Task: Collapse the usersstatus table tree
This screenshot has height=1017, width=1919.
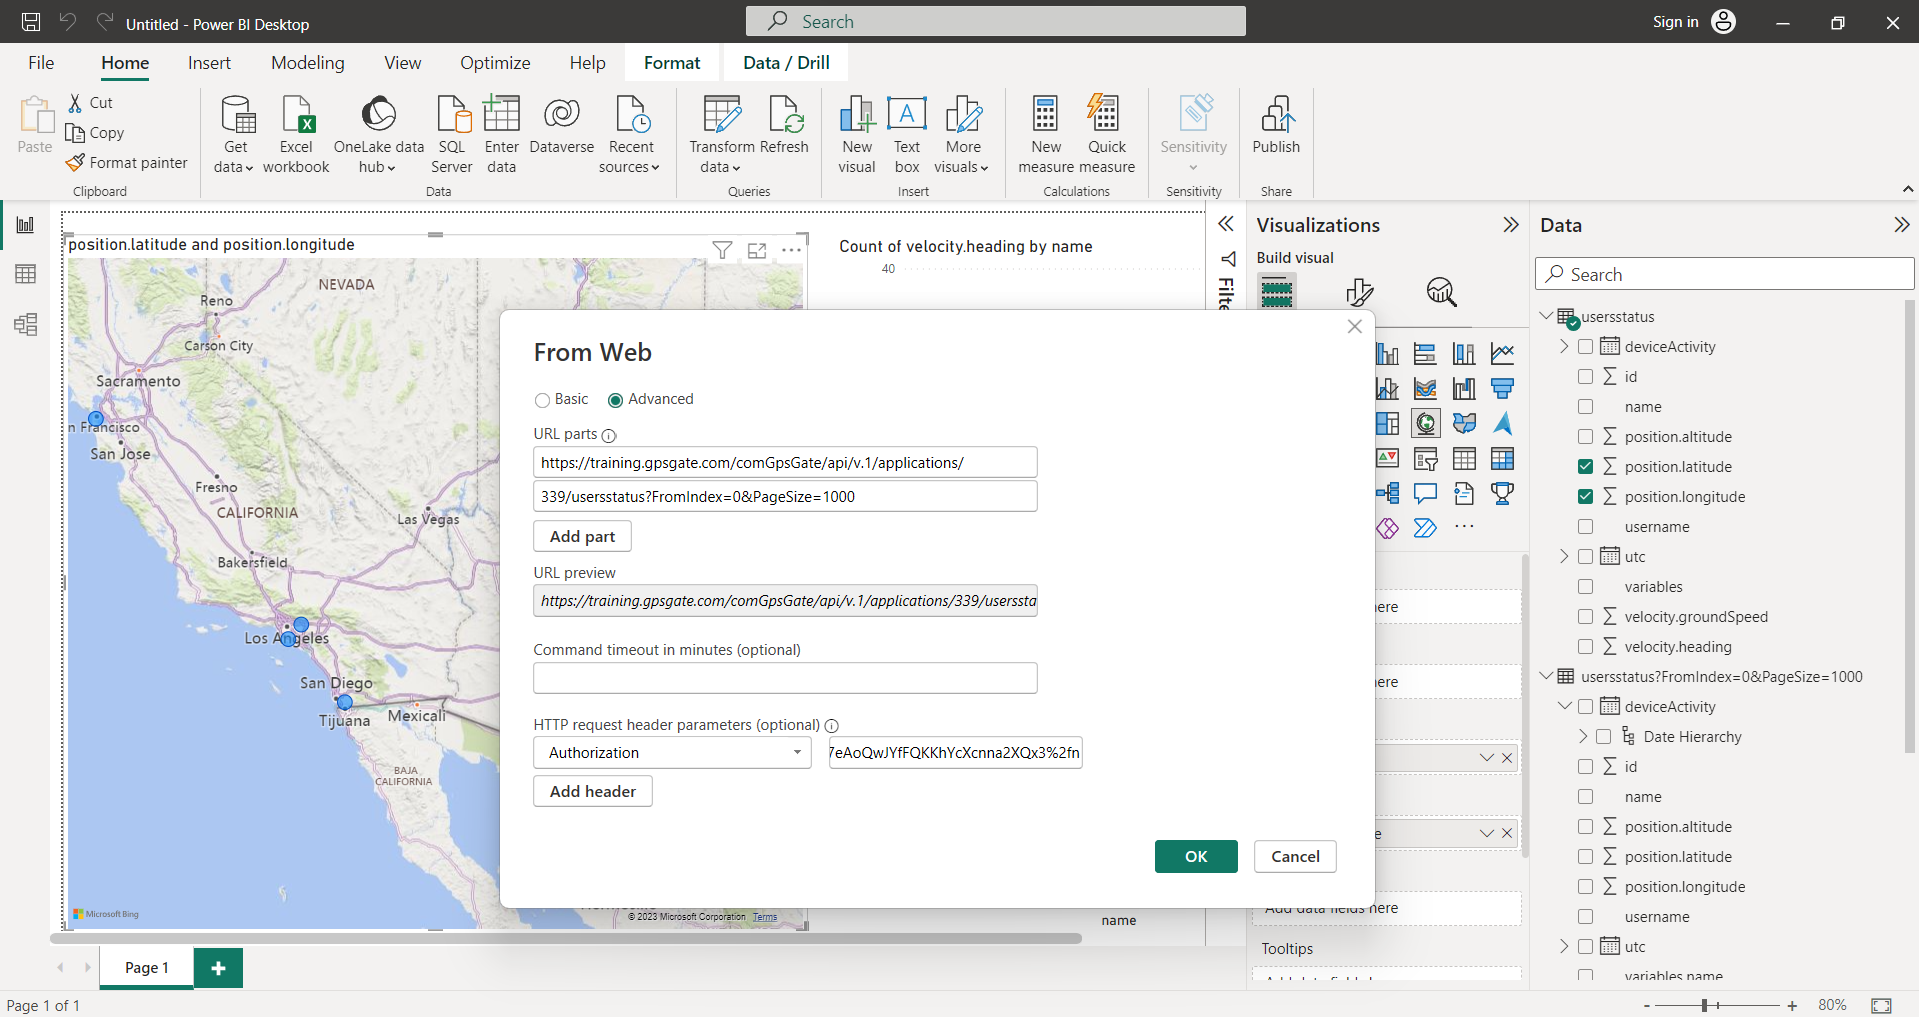Action: pyautogui.click(x=1547, y=317)
